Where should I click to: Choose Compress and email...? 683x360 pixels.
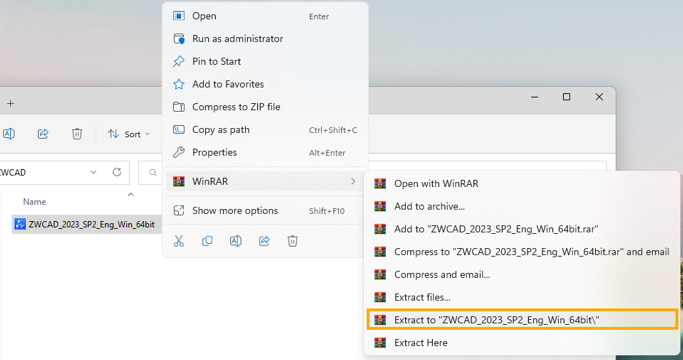522,274
